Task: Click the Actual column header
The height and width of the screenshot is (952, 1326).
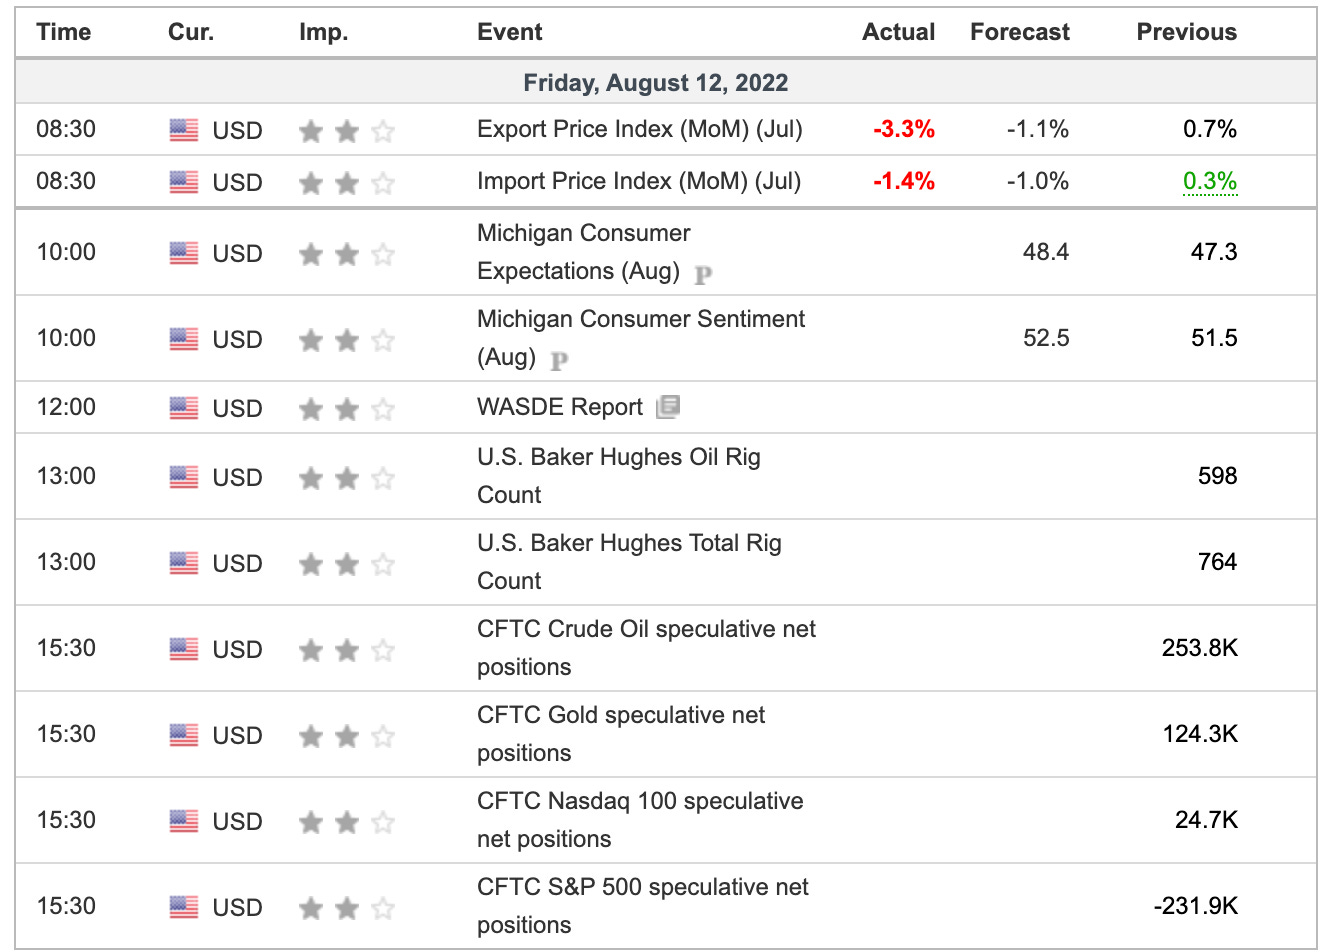Action: tap(898, 32)
